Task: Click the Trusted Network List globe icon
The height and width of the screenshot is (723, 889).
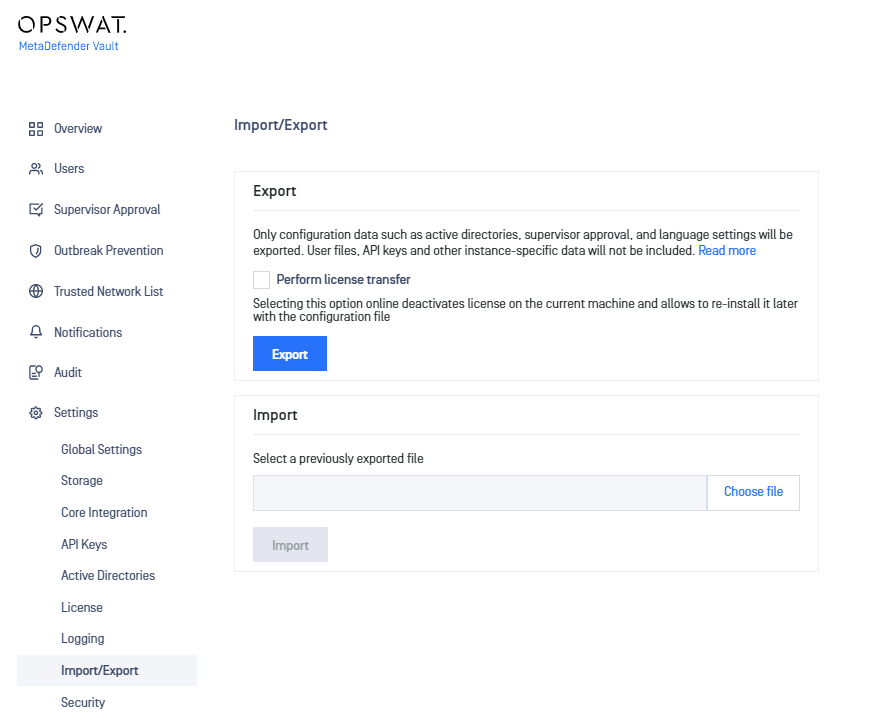Action: (36, 291)
